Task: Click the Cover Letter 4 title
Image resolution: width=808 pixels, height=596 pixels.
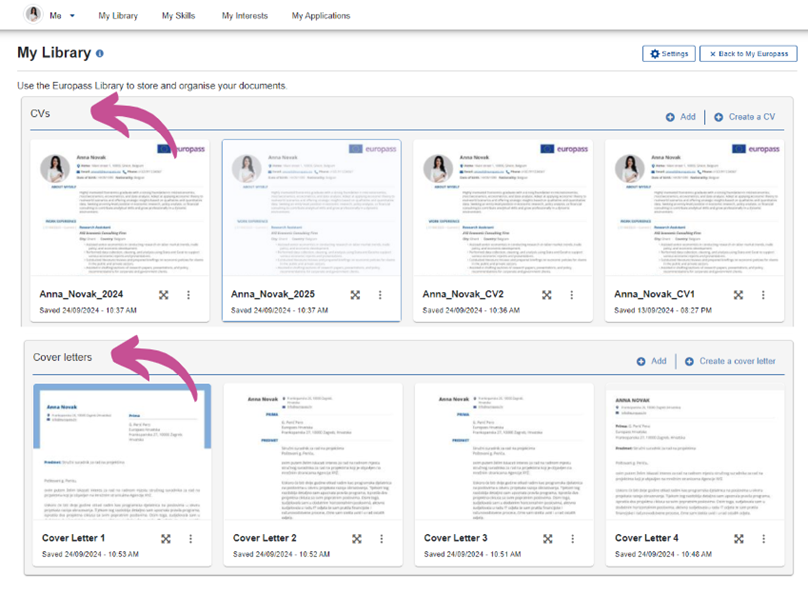Action: pos(647,538)
